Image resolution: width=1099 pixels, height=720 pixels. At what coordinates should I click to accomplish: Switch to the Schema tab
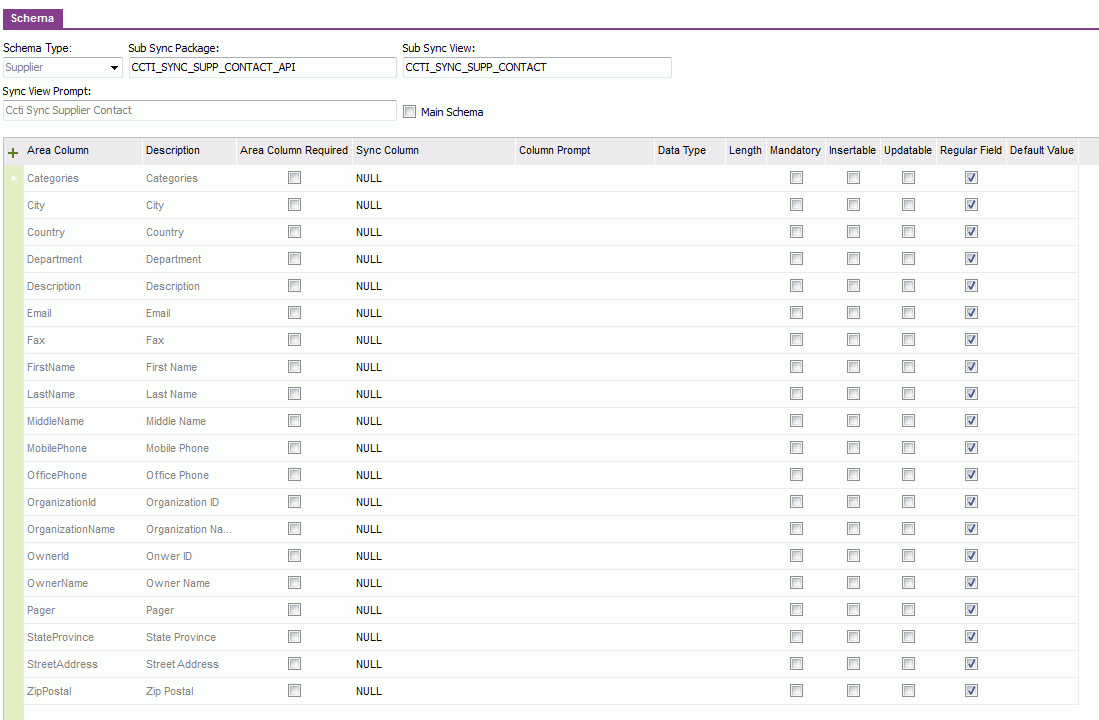[32, 18]
